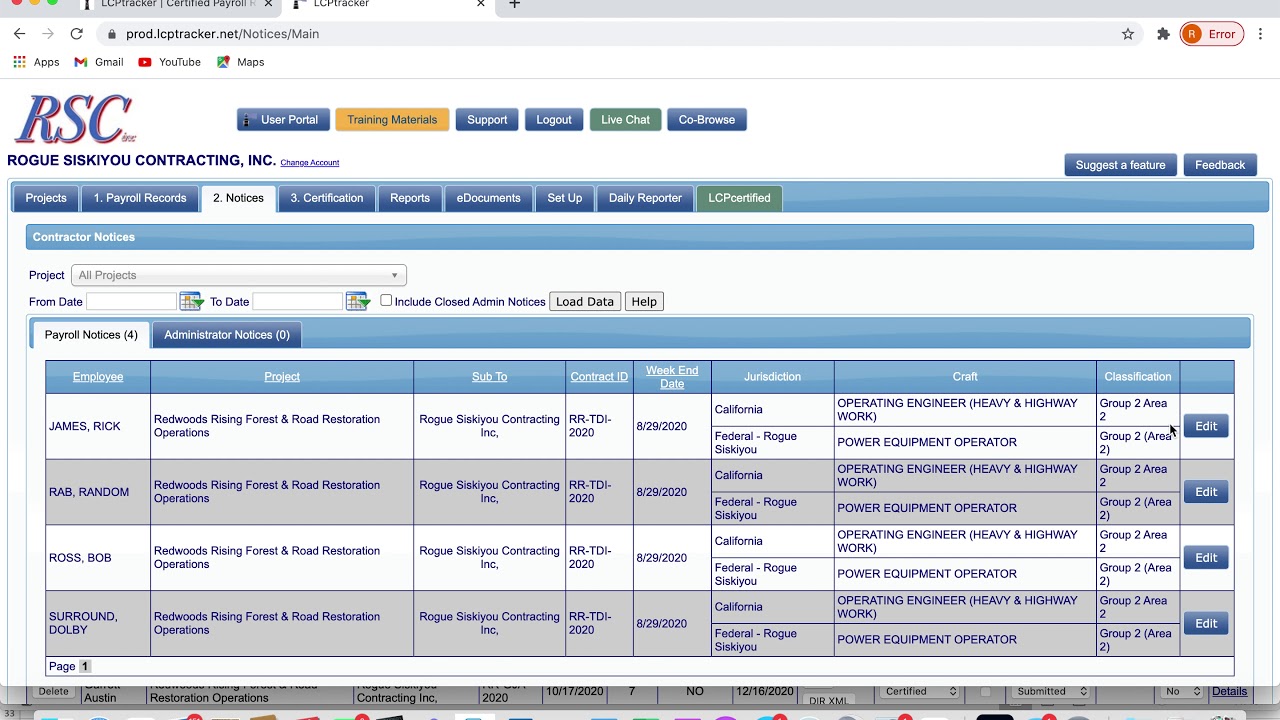This screenshot has width=1280, height=720.
Task: Click into the From Date input field
Action: coord(131,301)
